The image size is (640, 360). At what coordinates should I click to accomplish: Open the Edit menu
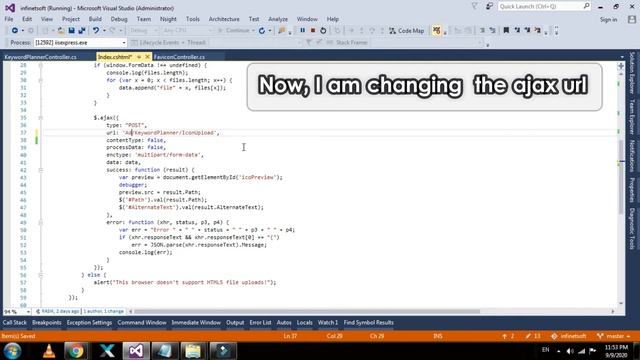(27, 19)
